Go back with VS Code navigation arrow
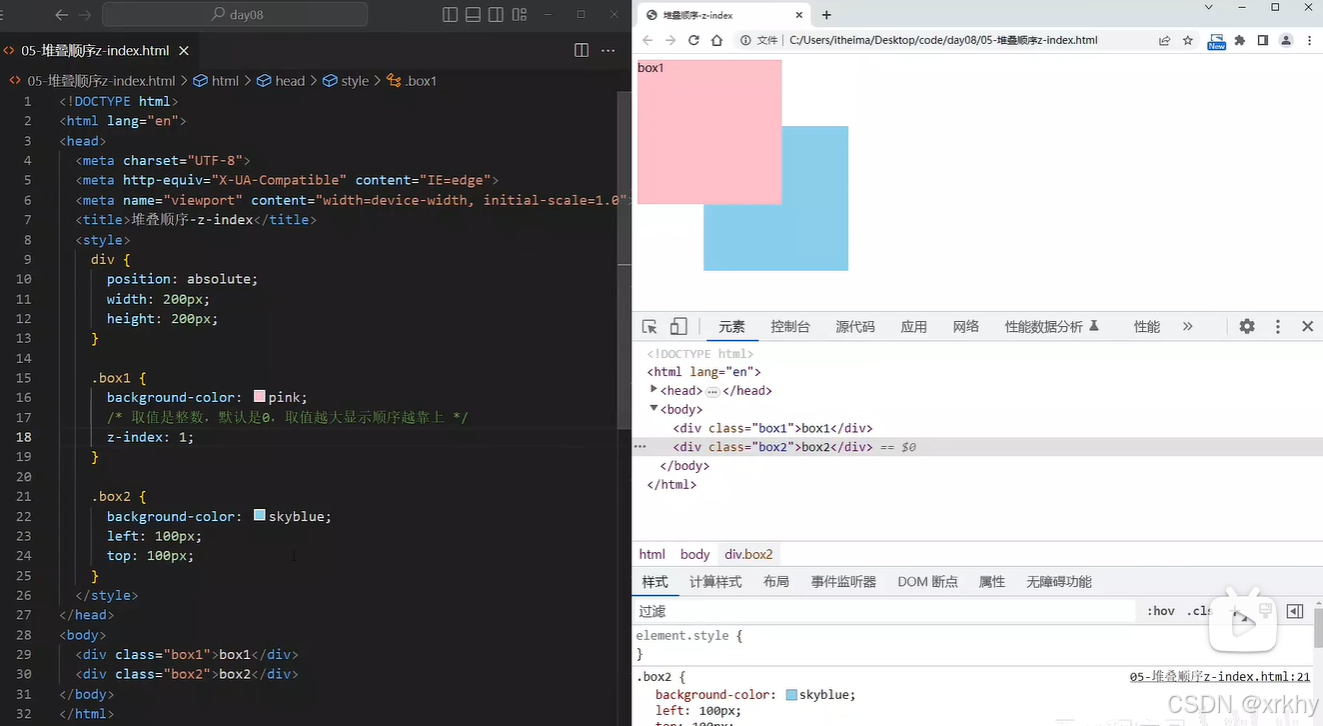This screenshot has width=1323, height=726. pyautogui.click(x=62, y=15)
